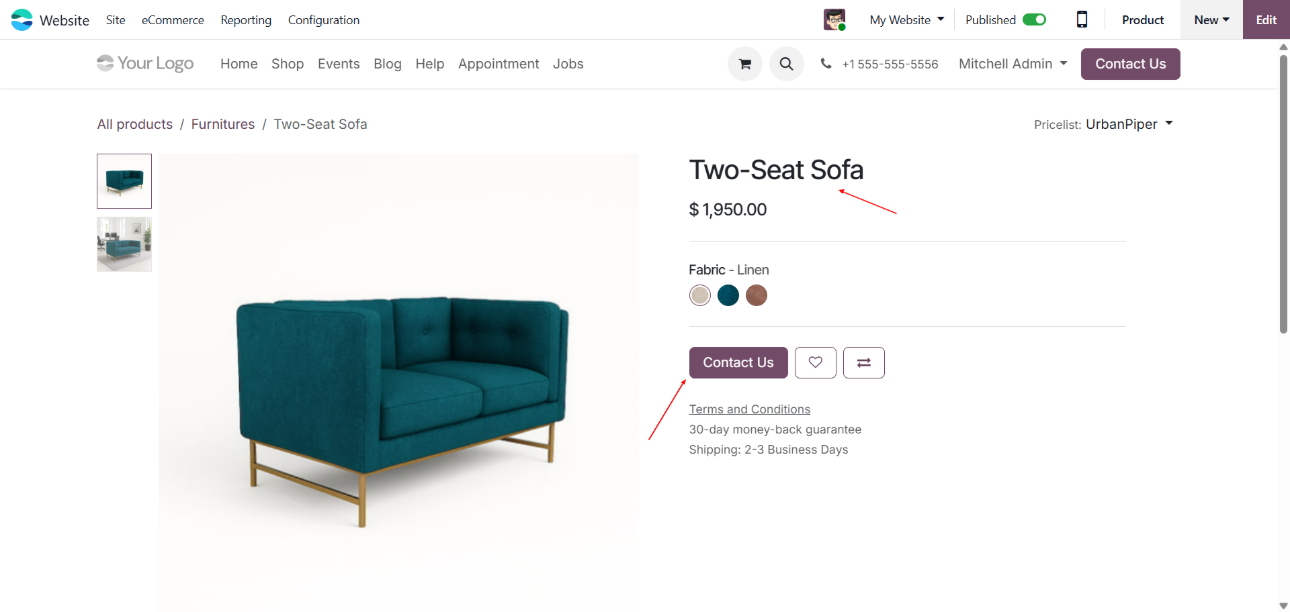The image size is (1290, 612).
Task: Open the My Website dropdown
Action: coord(906,20)
